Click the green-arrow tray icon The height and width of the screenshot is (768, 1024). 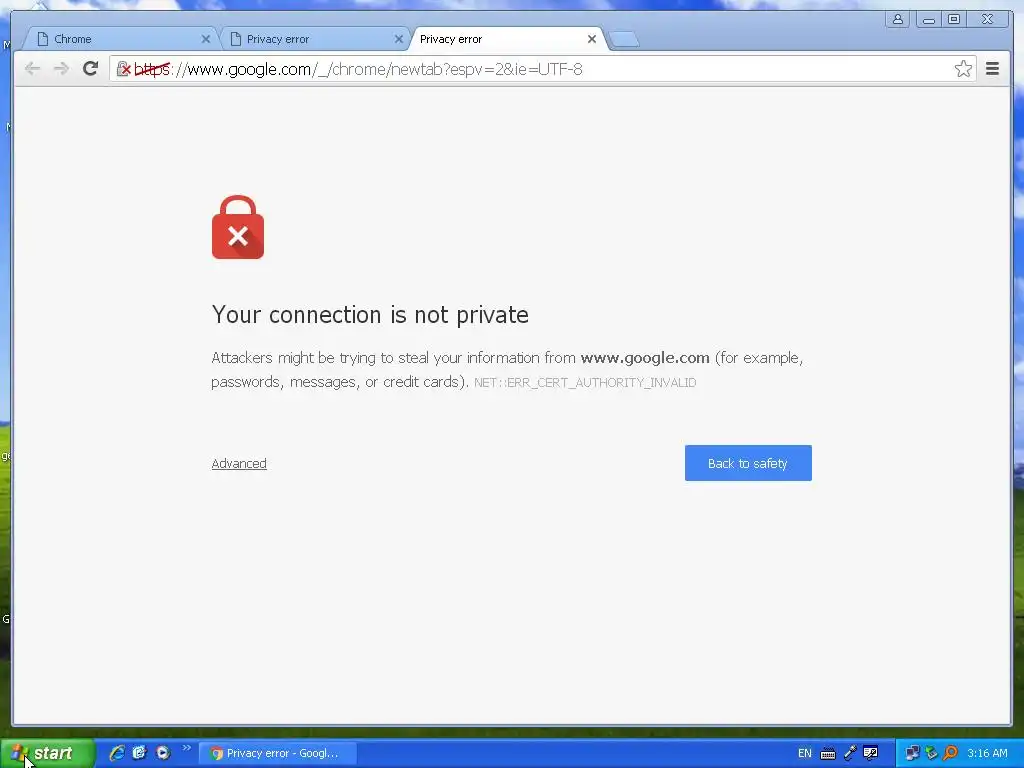931,753
